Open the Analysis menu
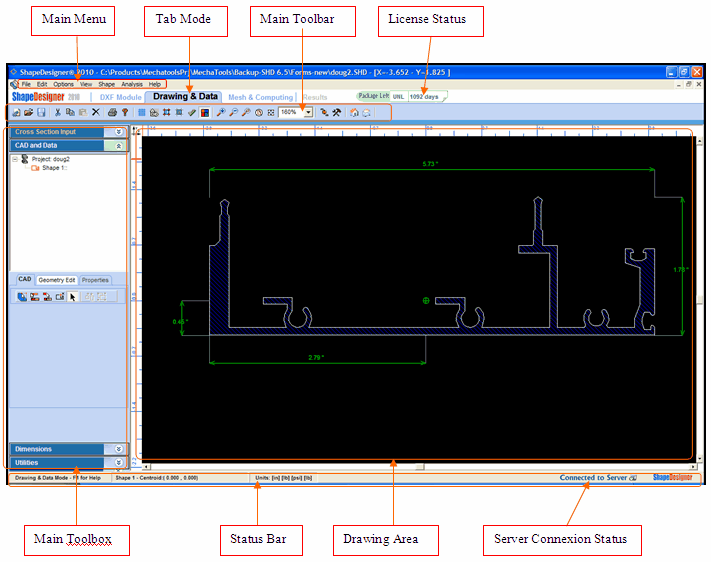The width and height of the screenshot is (711, 562). (132, 84)
